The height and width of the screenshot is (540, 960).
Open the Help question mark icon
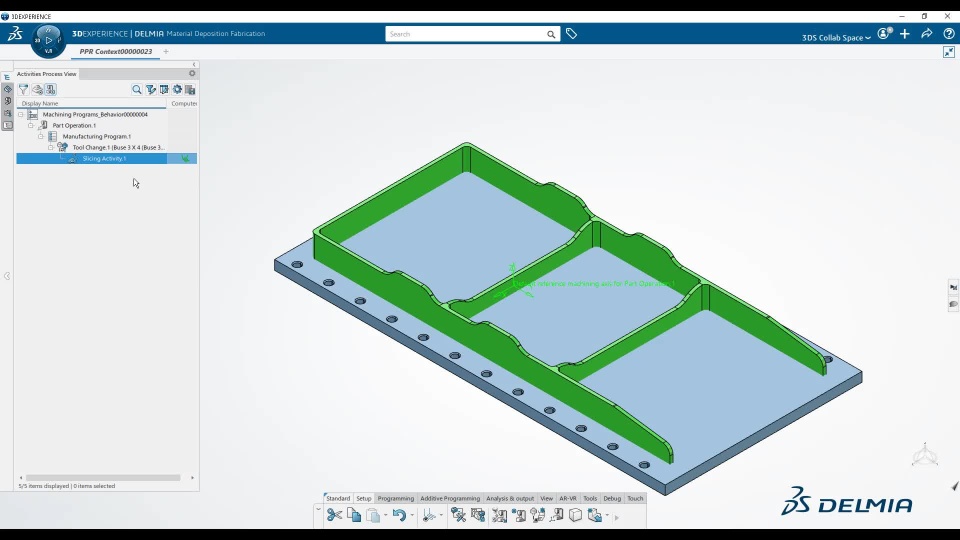tap(948, 34)
